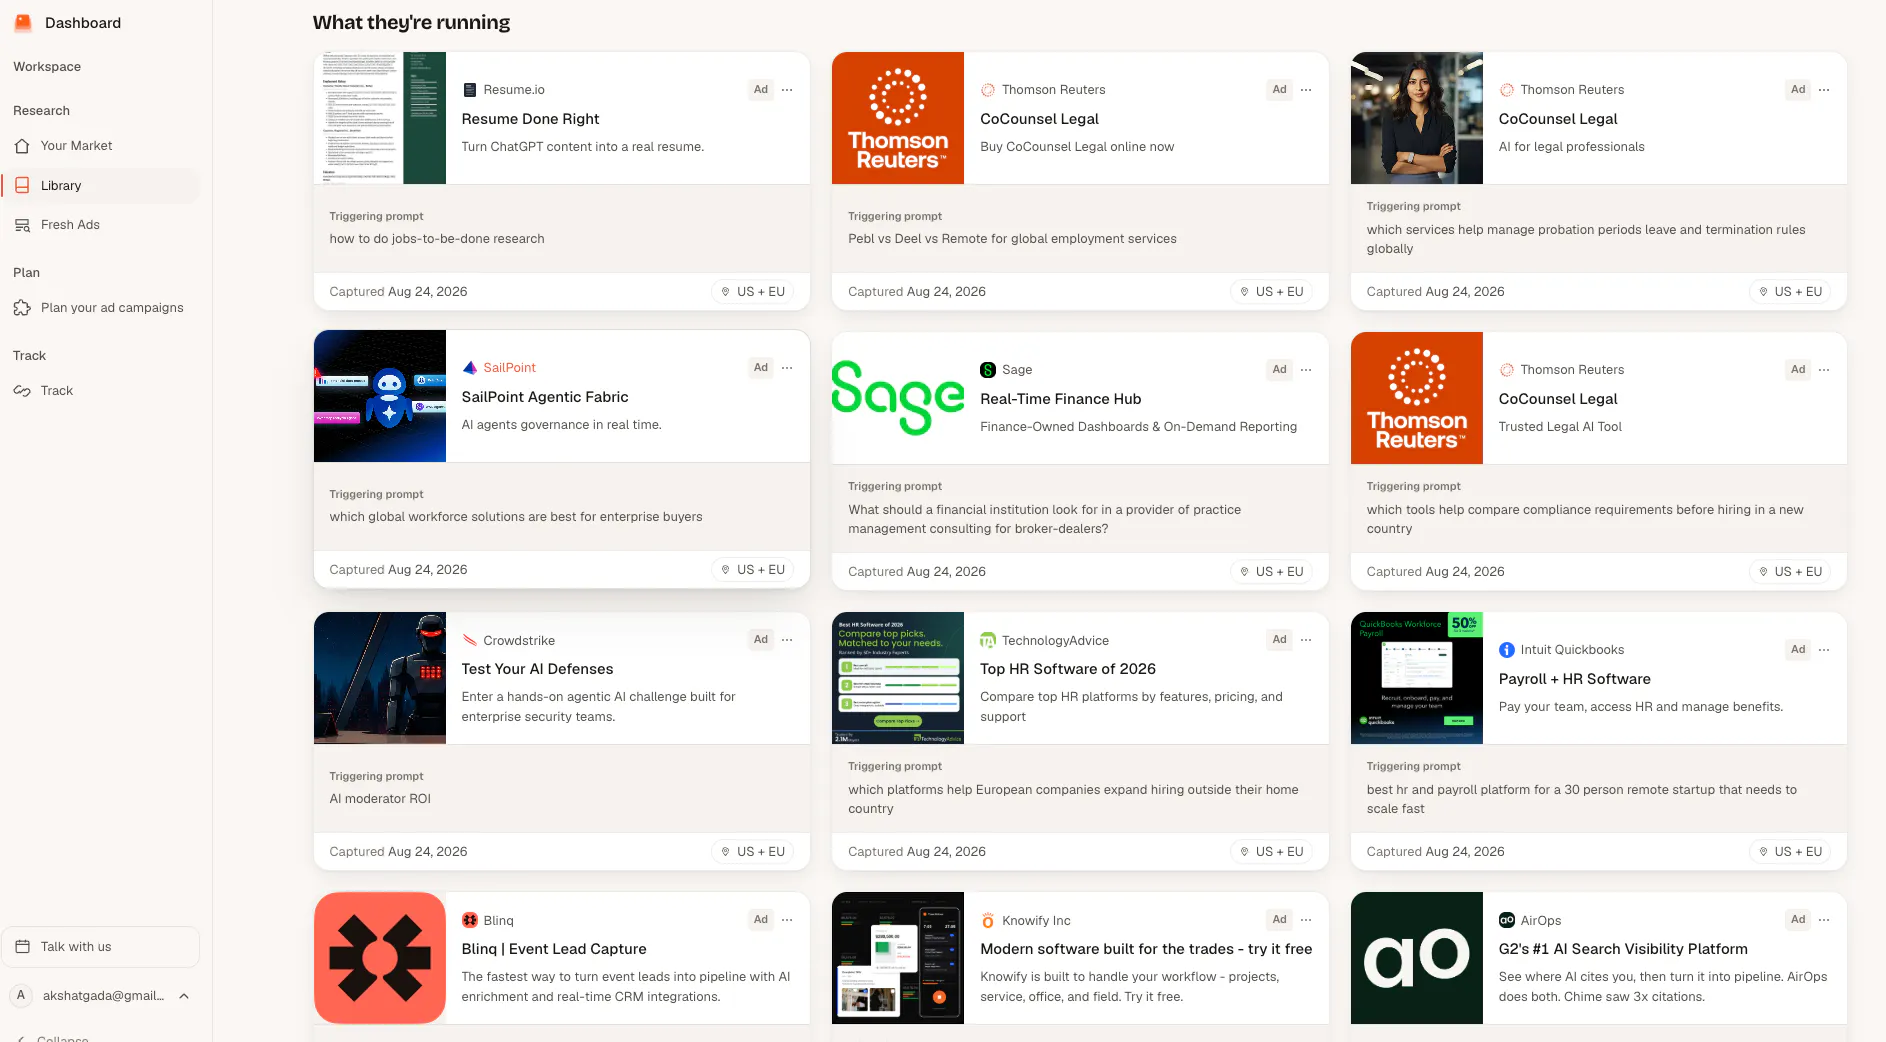This screenshot has height=1042, width=1886.
Task: Click the Sage logo image
Action: click(898, 398)
